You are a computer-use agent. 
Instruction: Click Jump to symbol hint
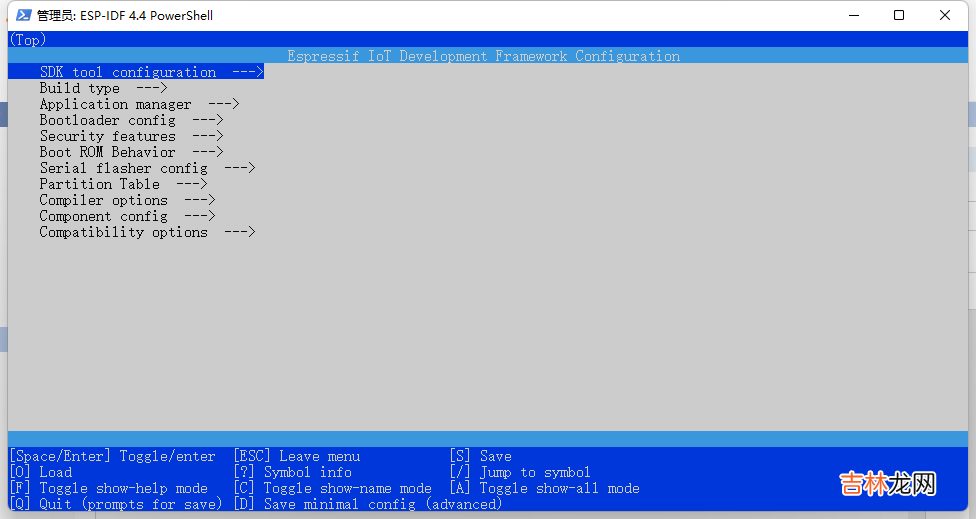coord(521,472)
